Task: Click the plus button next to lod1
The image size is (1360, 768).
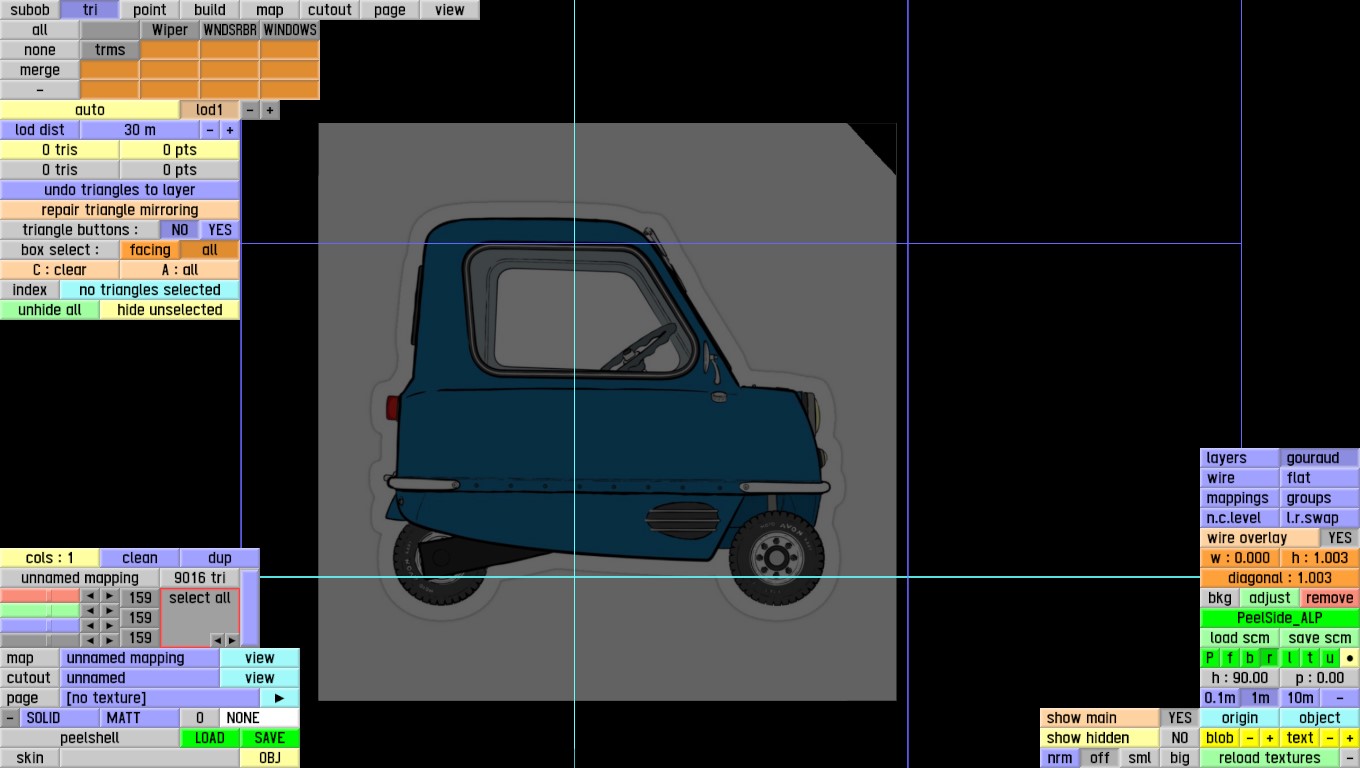Action: click(270, 110)
